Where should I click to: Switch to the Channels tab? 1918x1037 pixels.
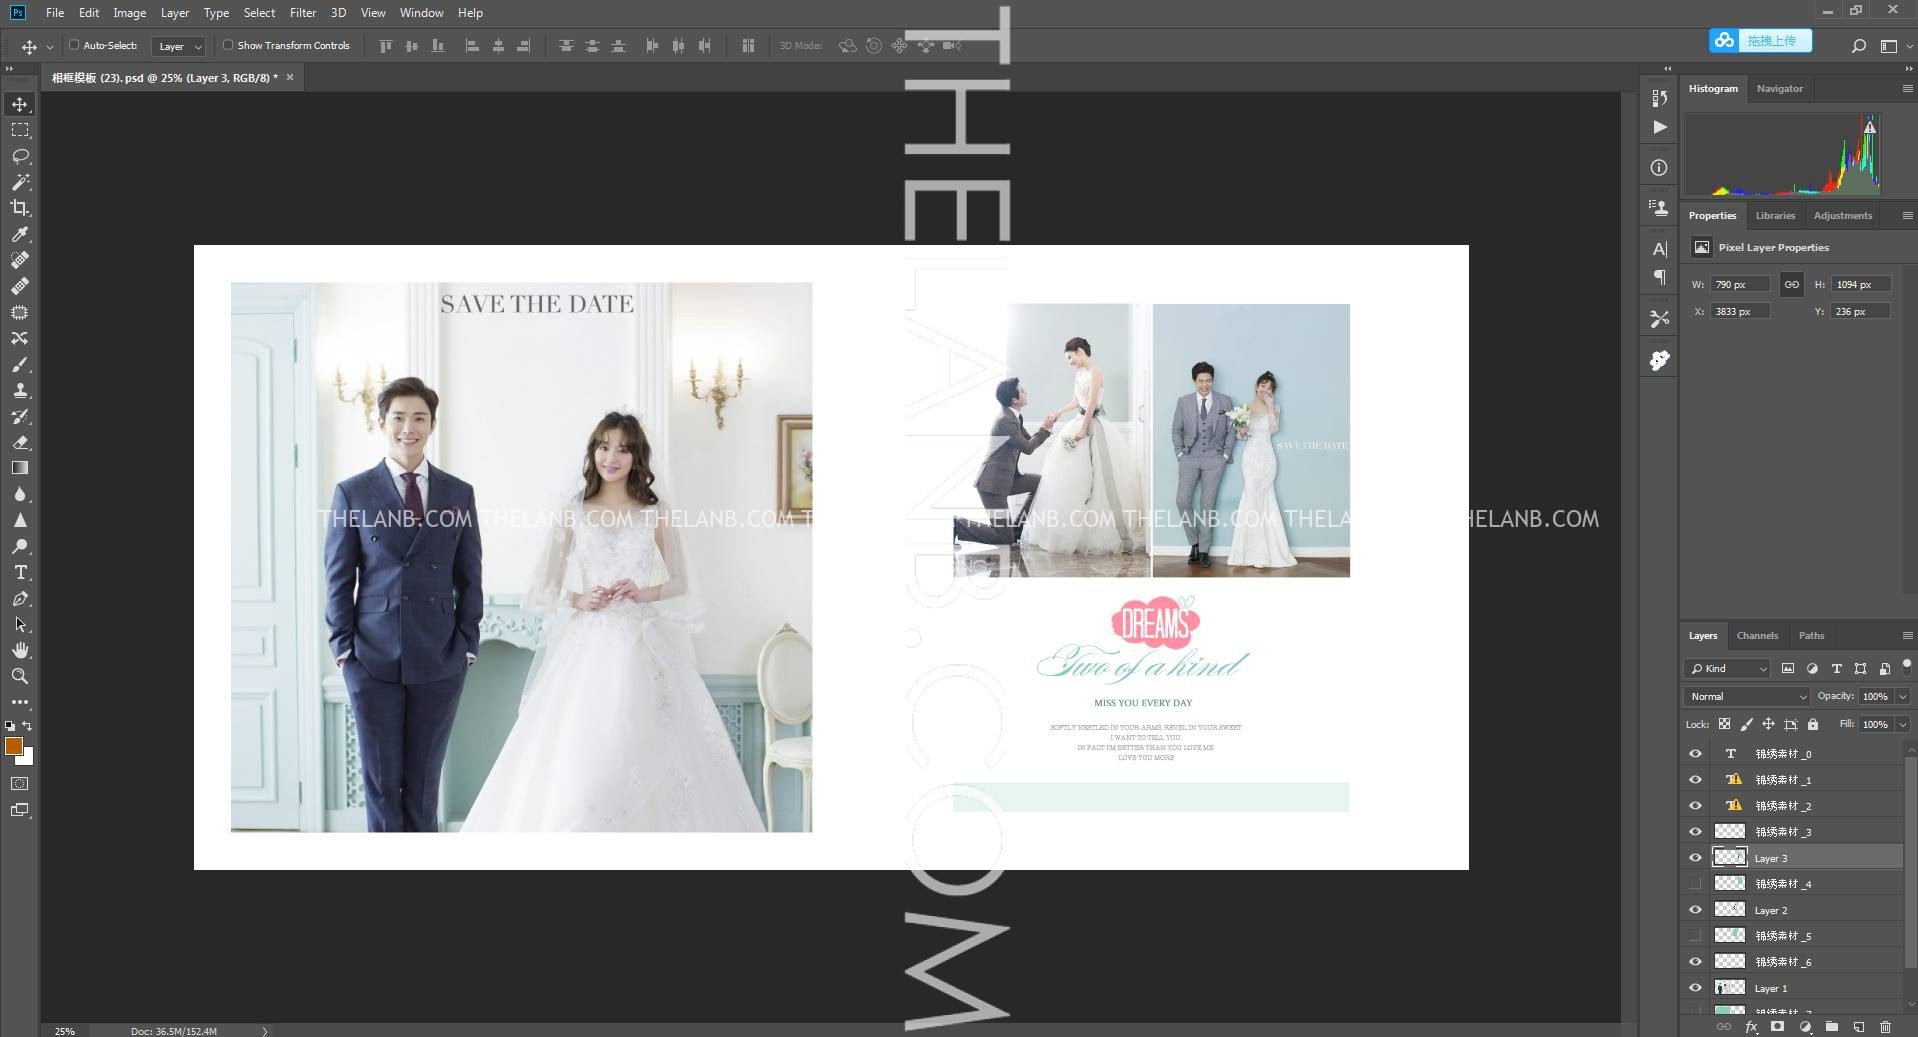(x=1757, y=636)
